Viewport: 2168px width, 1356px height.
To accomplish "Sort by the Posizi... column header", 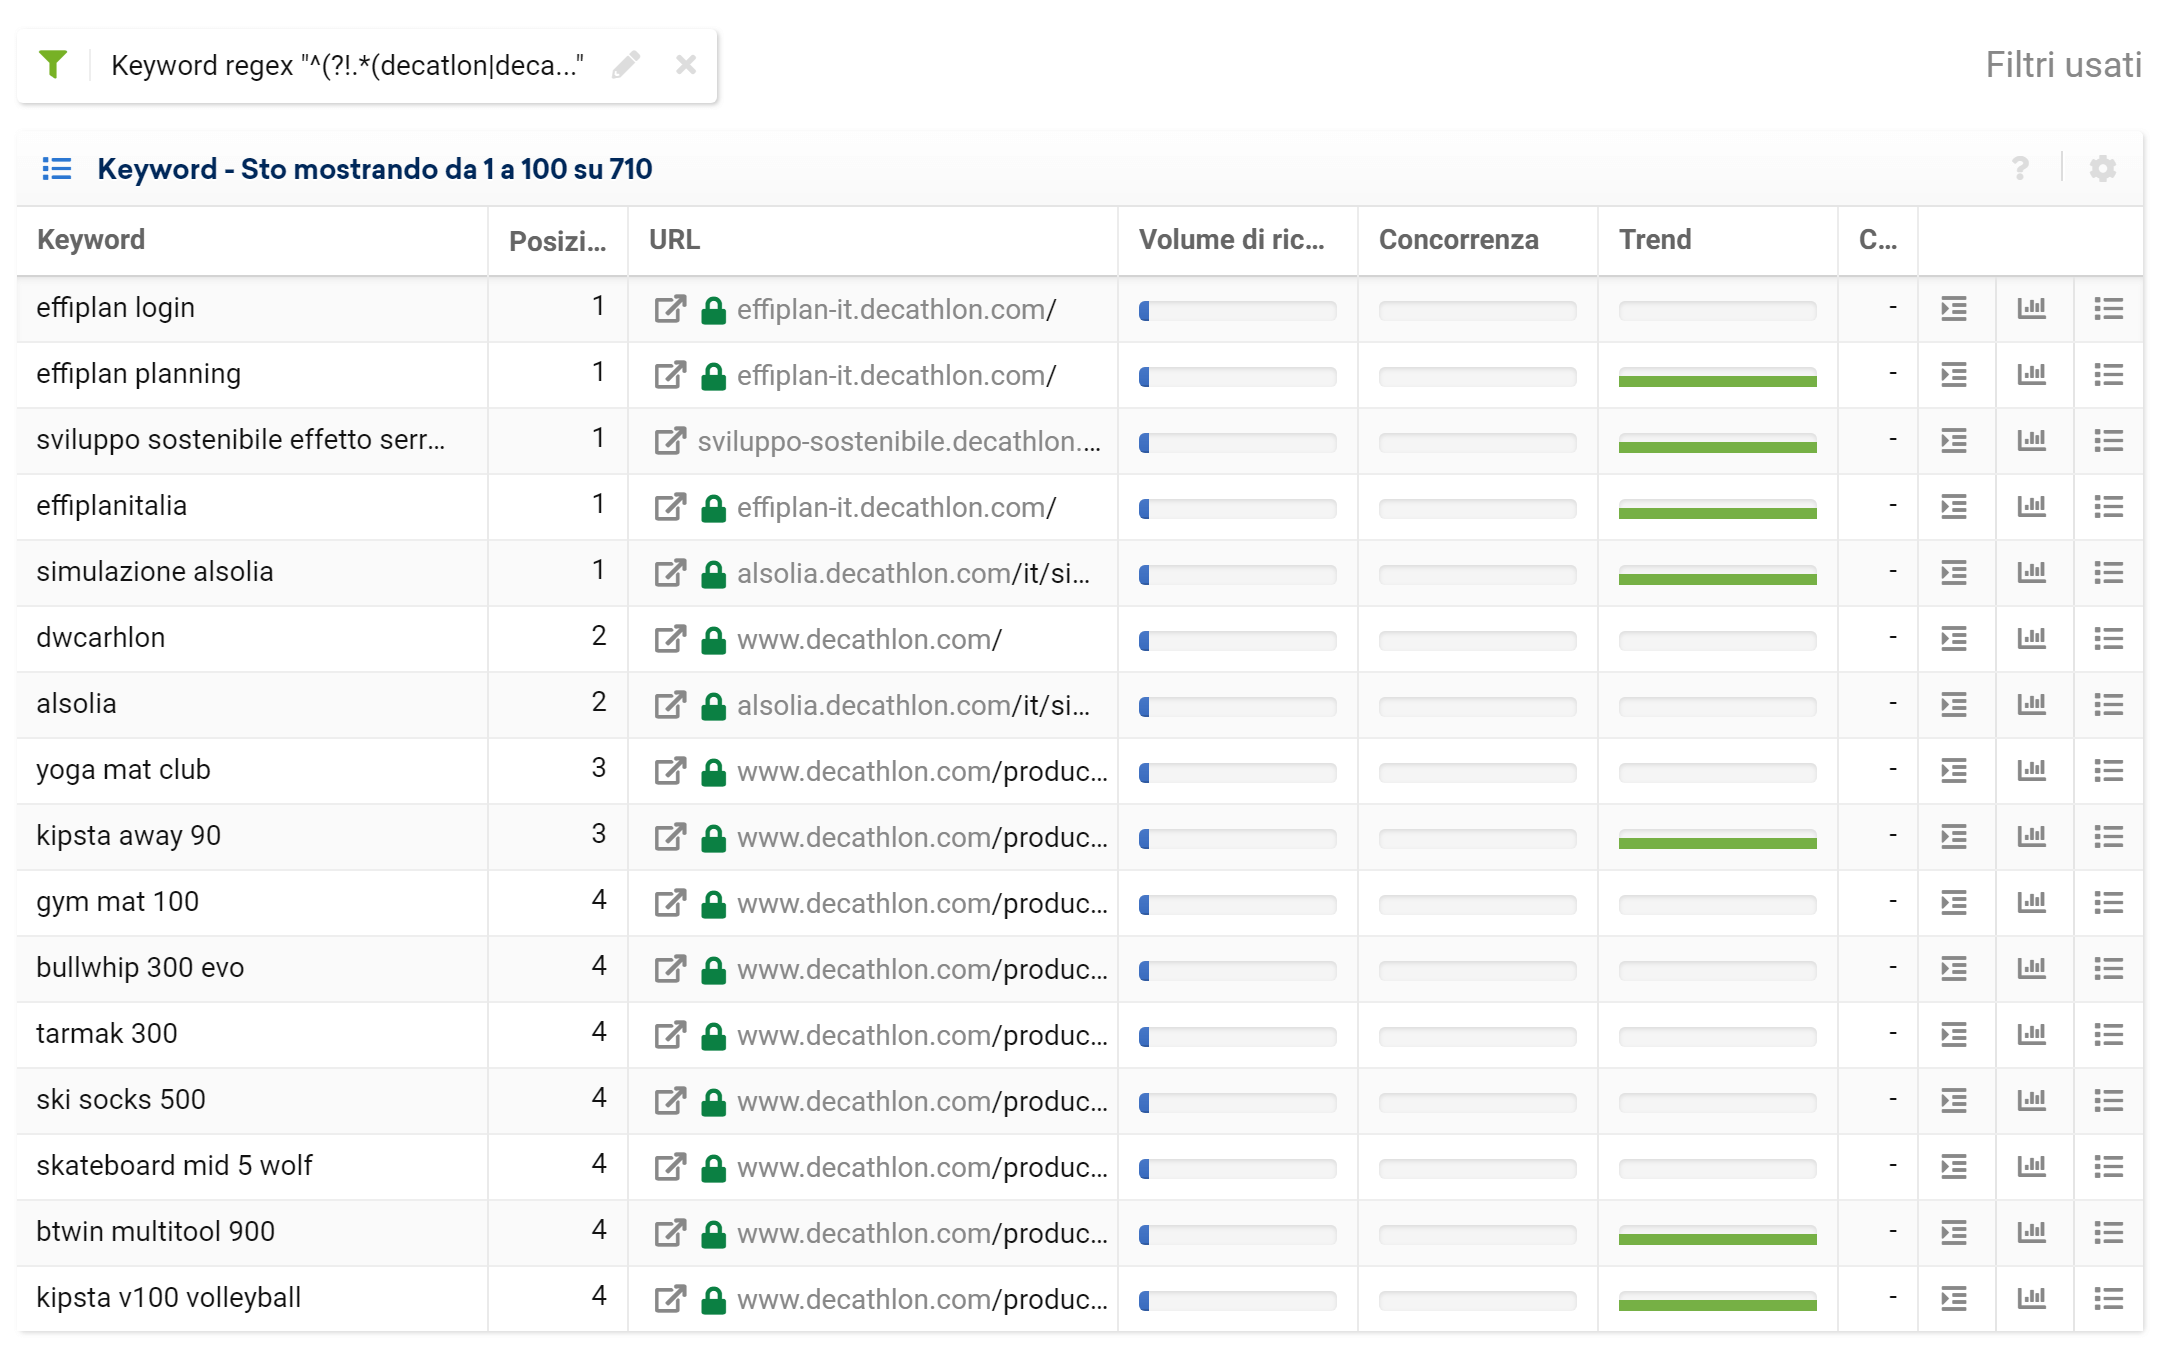I will tap(557, 241).
